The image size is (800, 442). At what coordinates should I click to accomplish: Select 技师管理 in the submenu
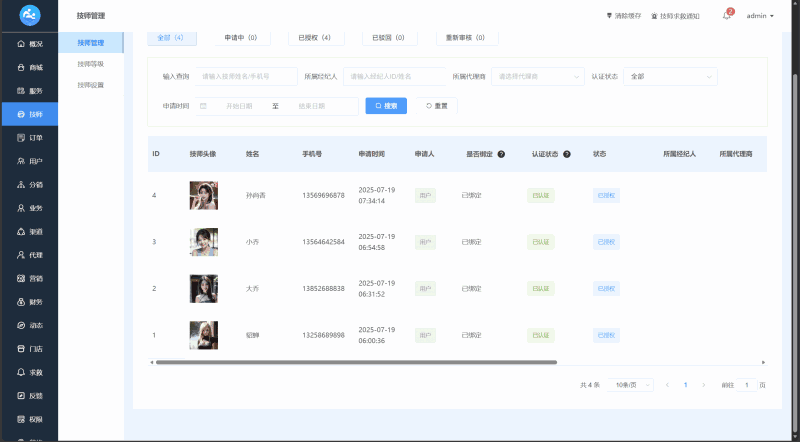click(x=91, y=43)
